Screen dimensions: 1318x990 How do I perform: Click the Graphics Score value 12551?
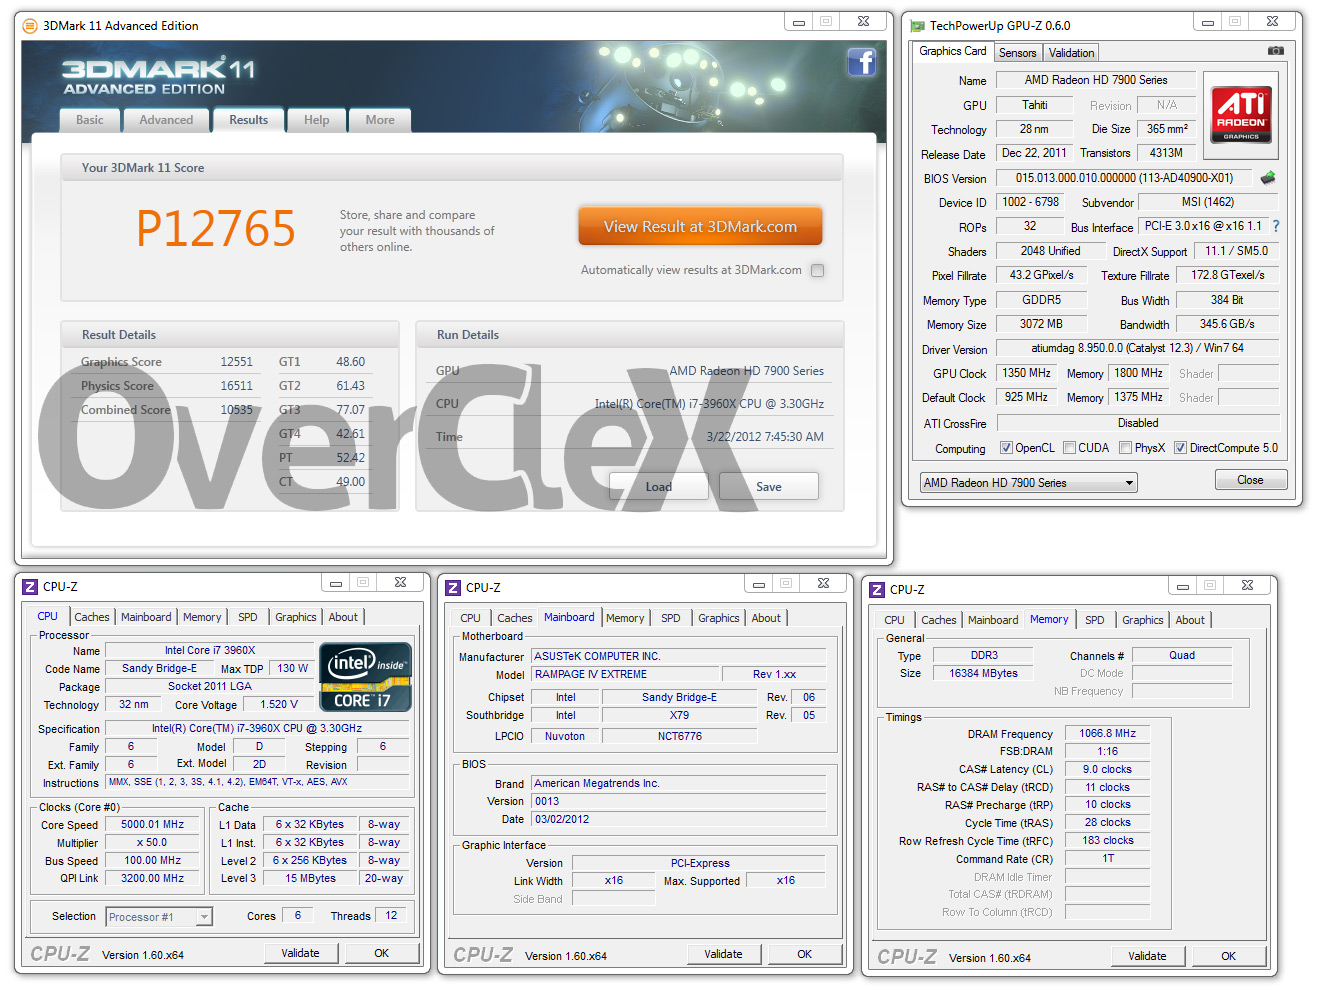point(236,362)
